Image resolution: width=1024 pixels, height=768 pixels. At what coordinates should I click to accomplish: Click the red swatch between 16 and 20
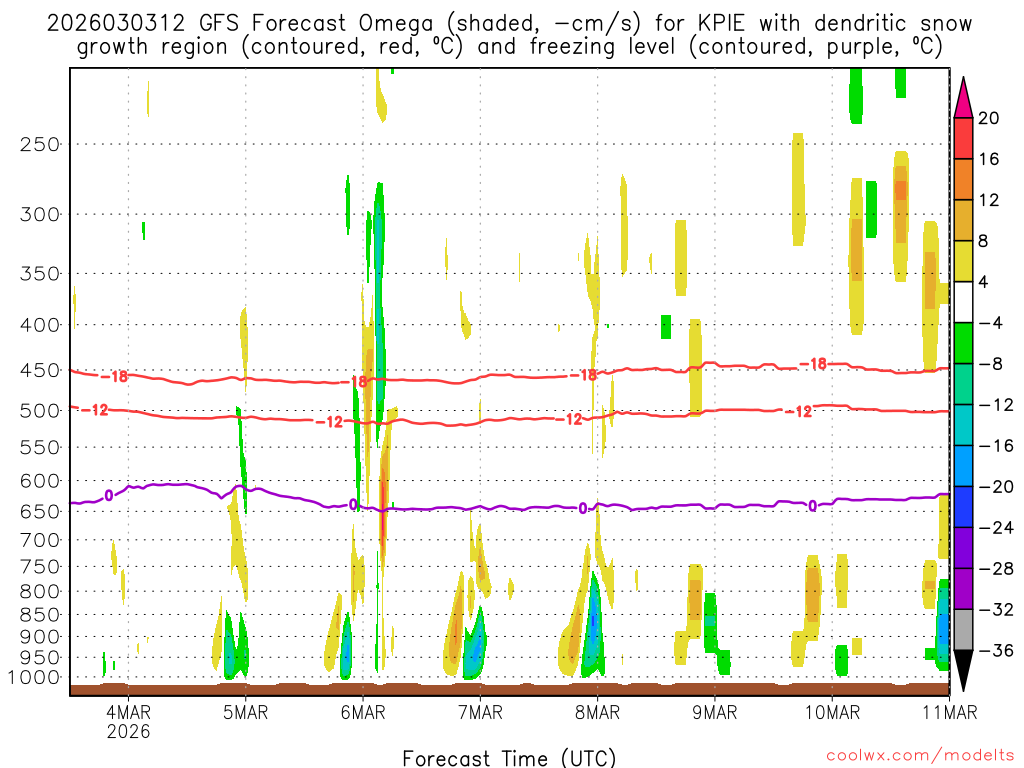[x=963, y=138]
